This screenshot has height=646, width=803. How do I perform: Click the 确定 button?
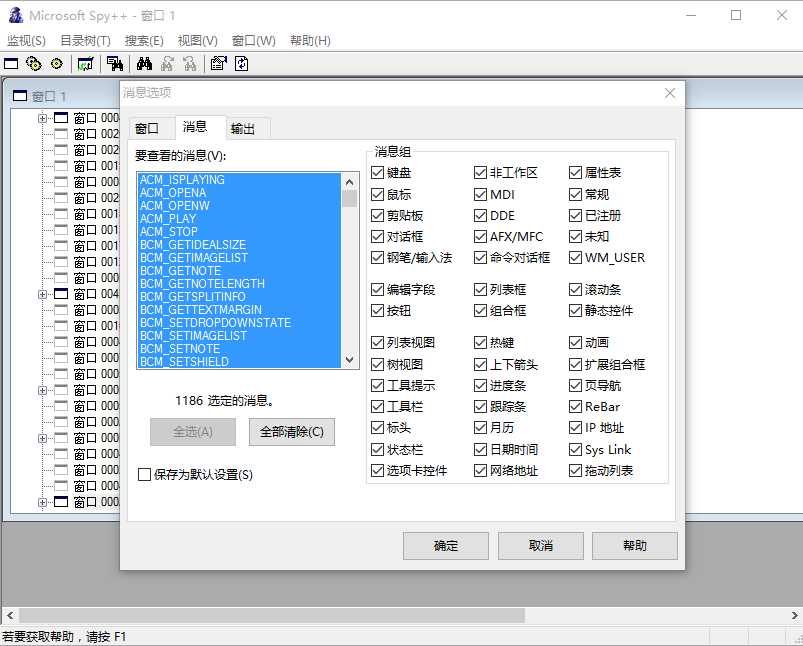[446, 546]
